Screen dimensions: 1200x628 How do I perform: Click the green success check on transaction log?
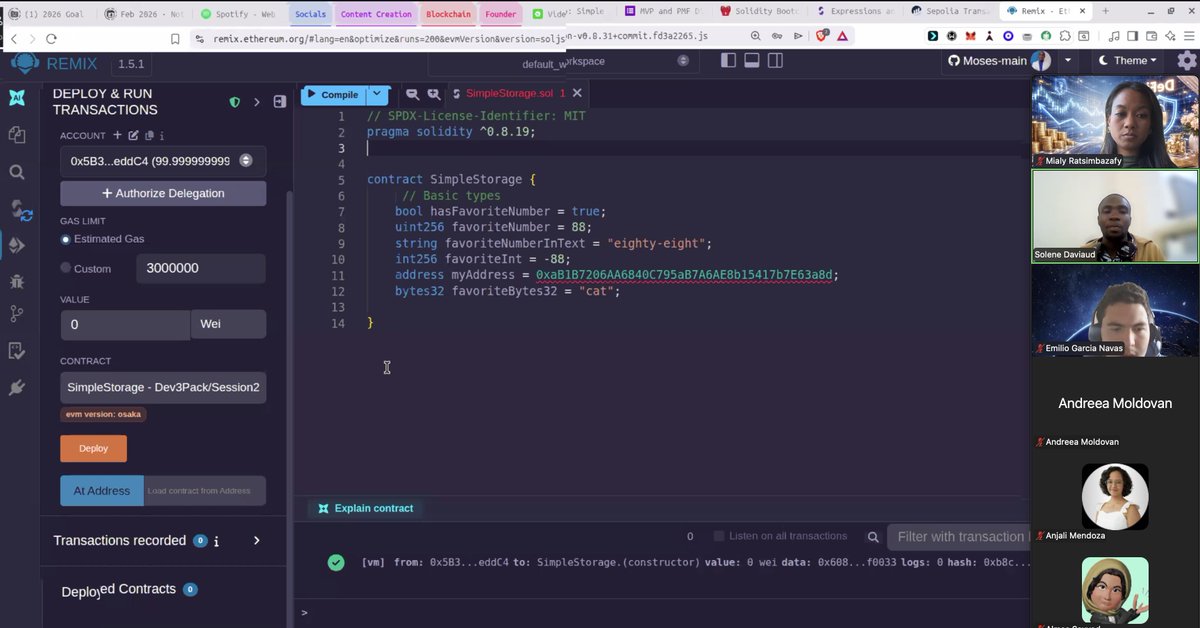click(336, 563)
